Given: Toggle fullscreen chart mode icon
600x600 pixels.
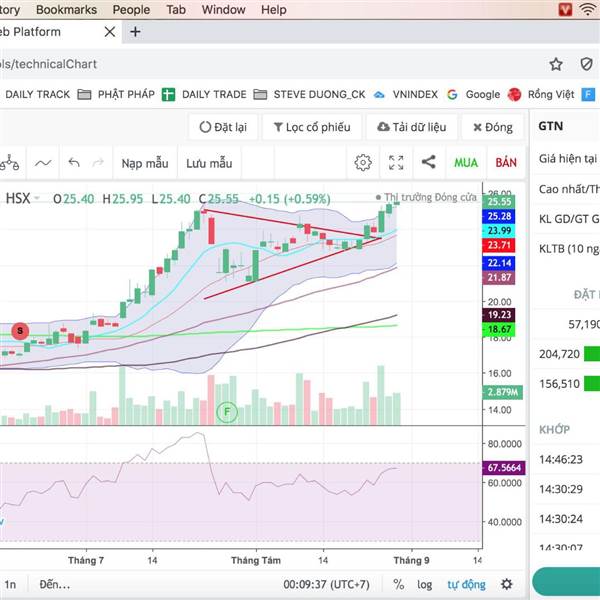Looking at the screenshot, I should (396, 163).
